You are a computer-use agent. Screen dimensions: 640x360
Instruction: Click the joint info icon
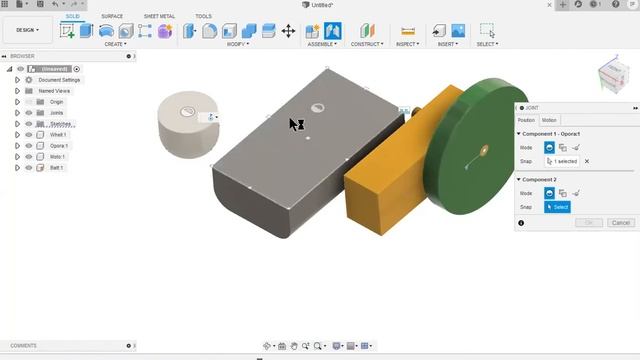521,223
